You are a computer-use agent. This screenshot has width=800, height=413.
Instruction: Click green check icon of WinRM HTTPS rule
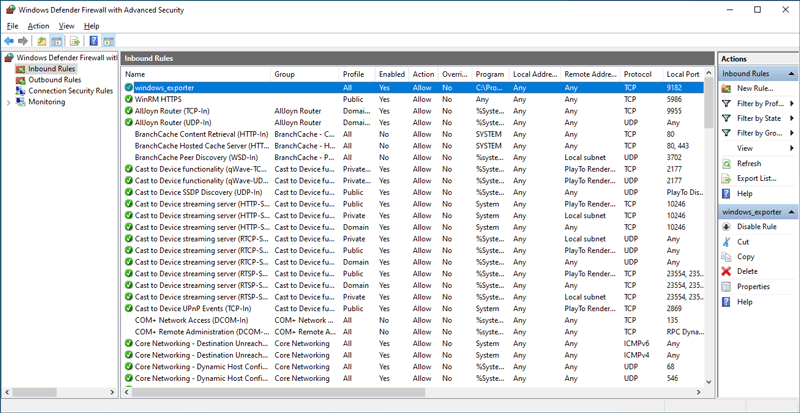pos(129,100)
